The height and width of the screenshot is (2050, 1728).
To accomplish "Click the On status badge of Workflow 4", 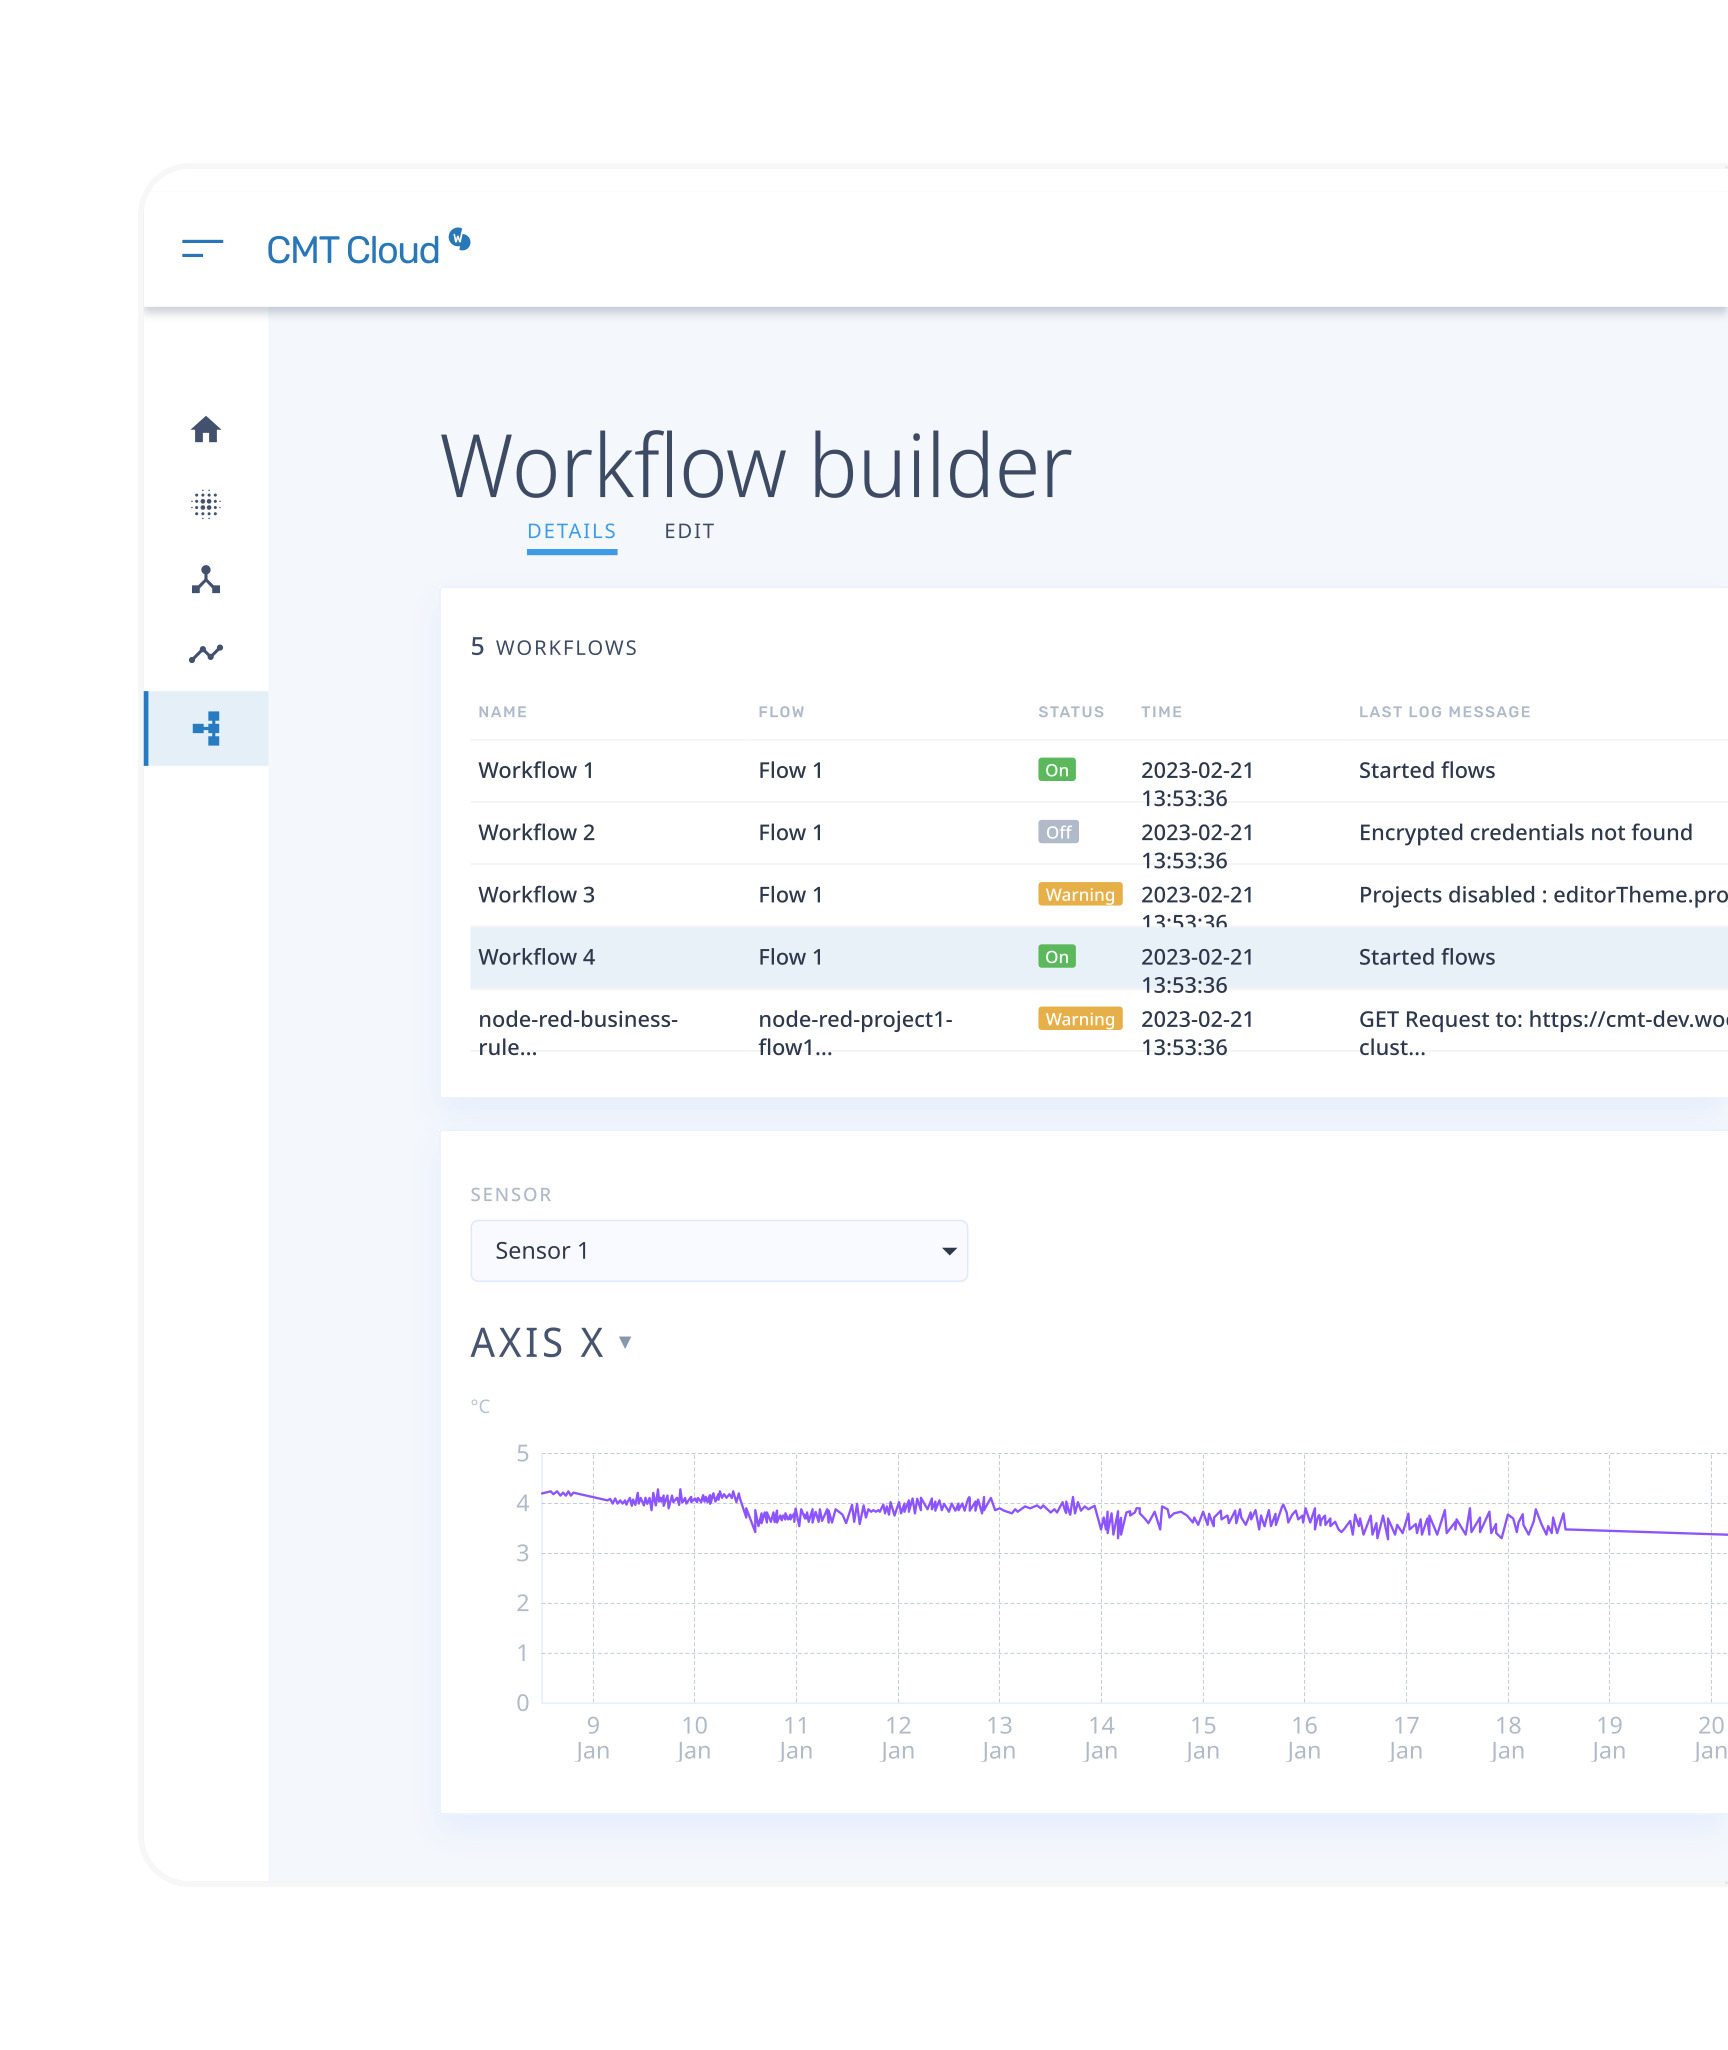I will [x=1057, y=957].
